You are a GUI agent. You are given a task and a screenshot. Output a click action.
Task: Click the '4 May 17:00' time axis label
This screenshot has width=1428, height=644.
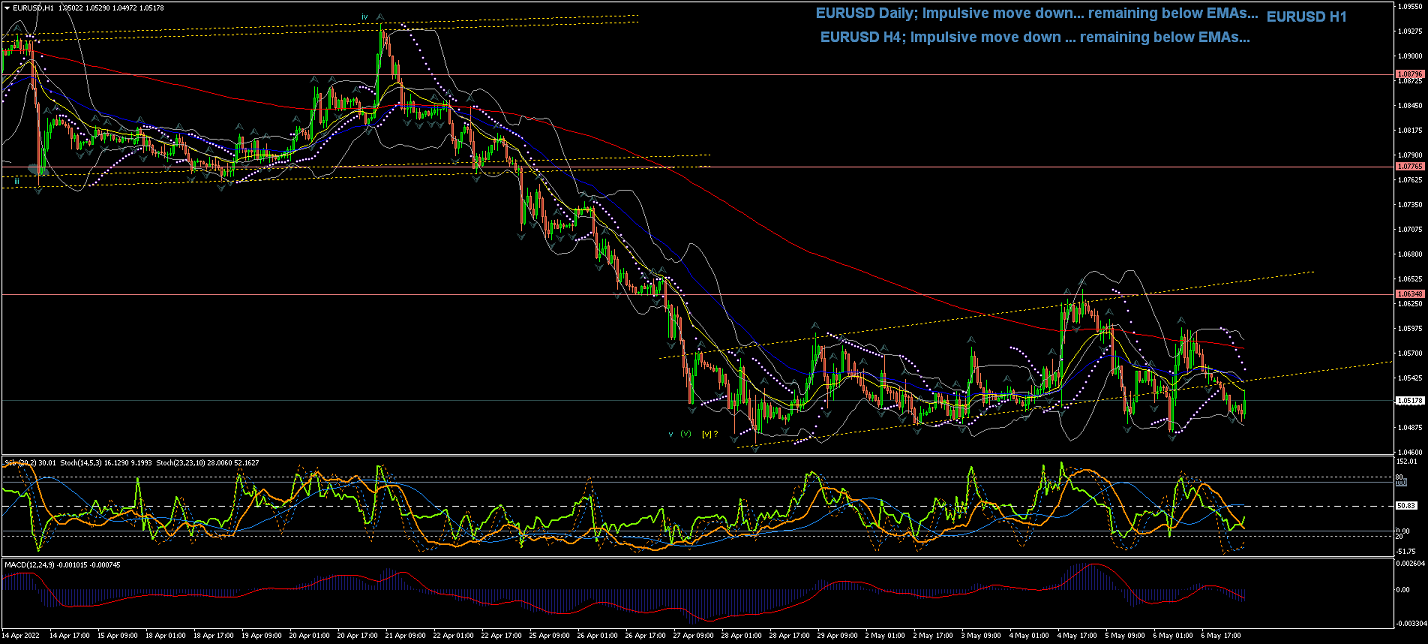coord(1079,635)
